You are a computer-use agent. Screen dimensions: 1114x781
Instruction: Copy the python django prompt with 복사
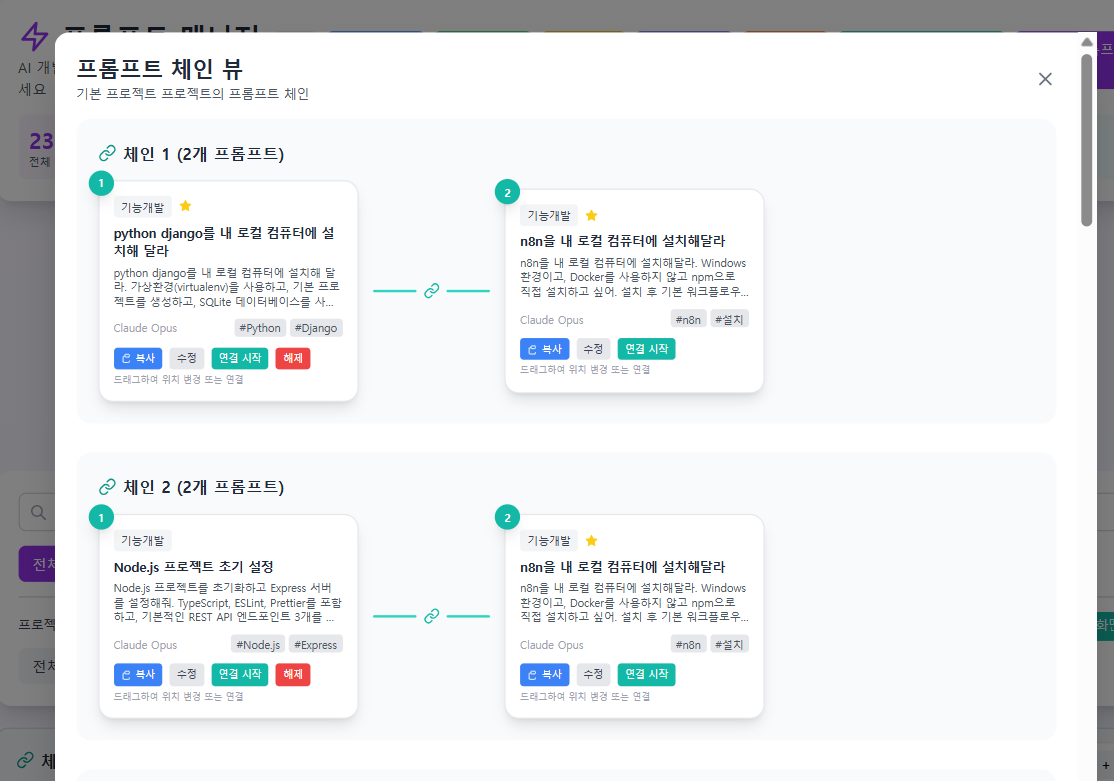pyautogui.click(x=138, y=358)
